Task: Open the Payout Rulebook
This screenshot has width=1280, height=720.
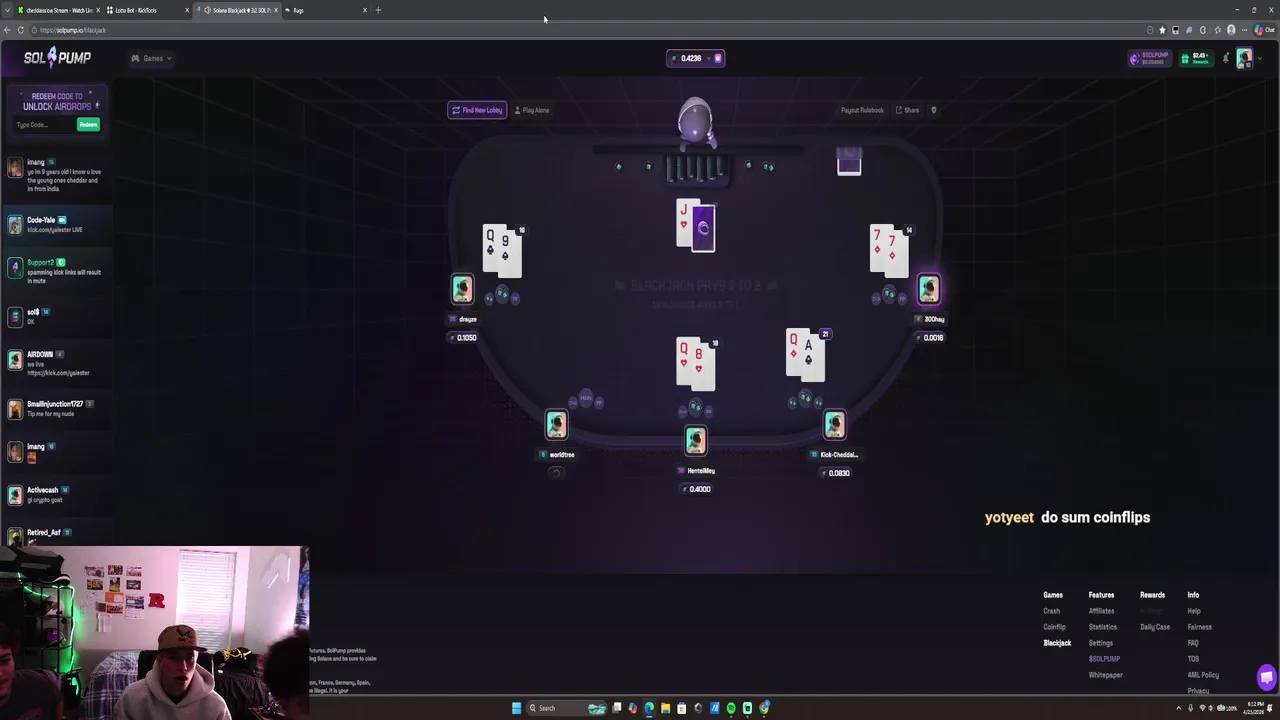Action: 862,110
